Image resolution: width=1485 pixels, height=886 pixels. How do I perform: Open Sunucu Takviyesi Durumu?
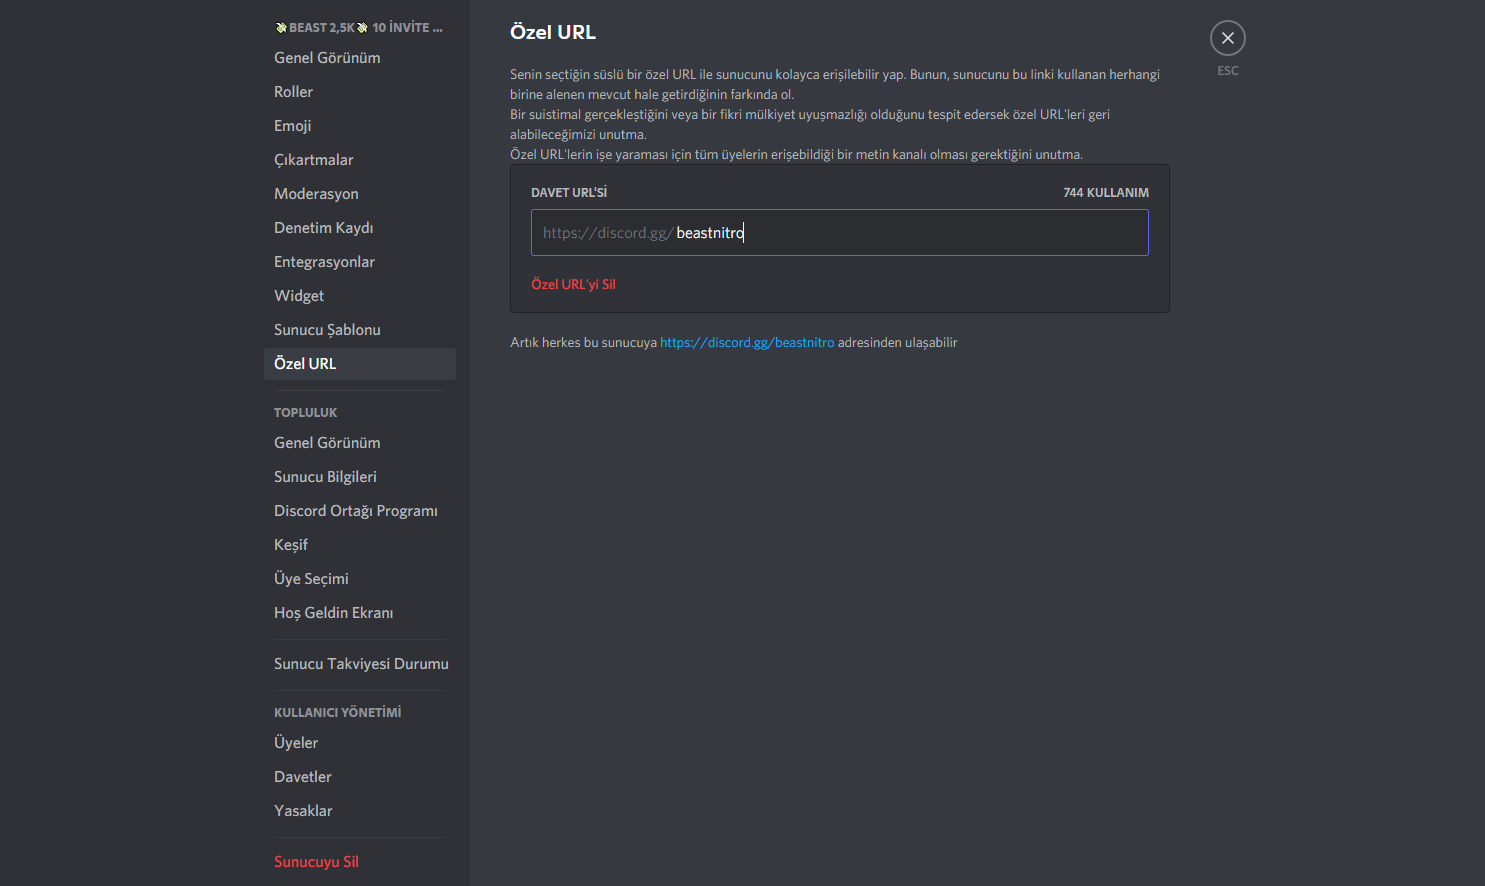[359, 664]
